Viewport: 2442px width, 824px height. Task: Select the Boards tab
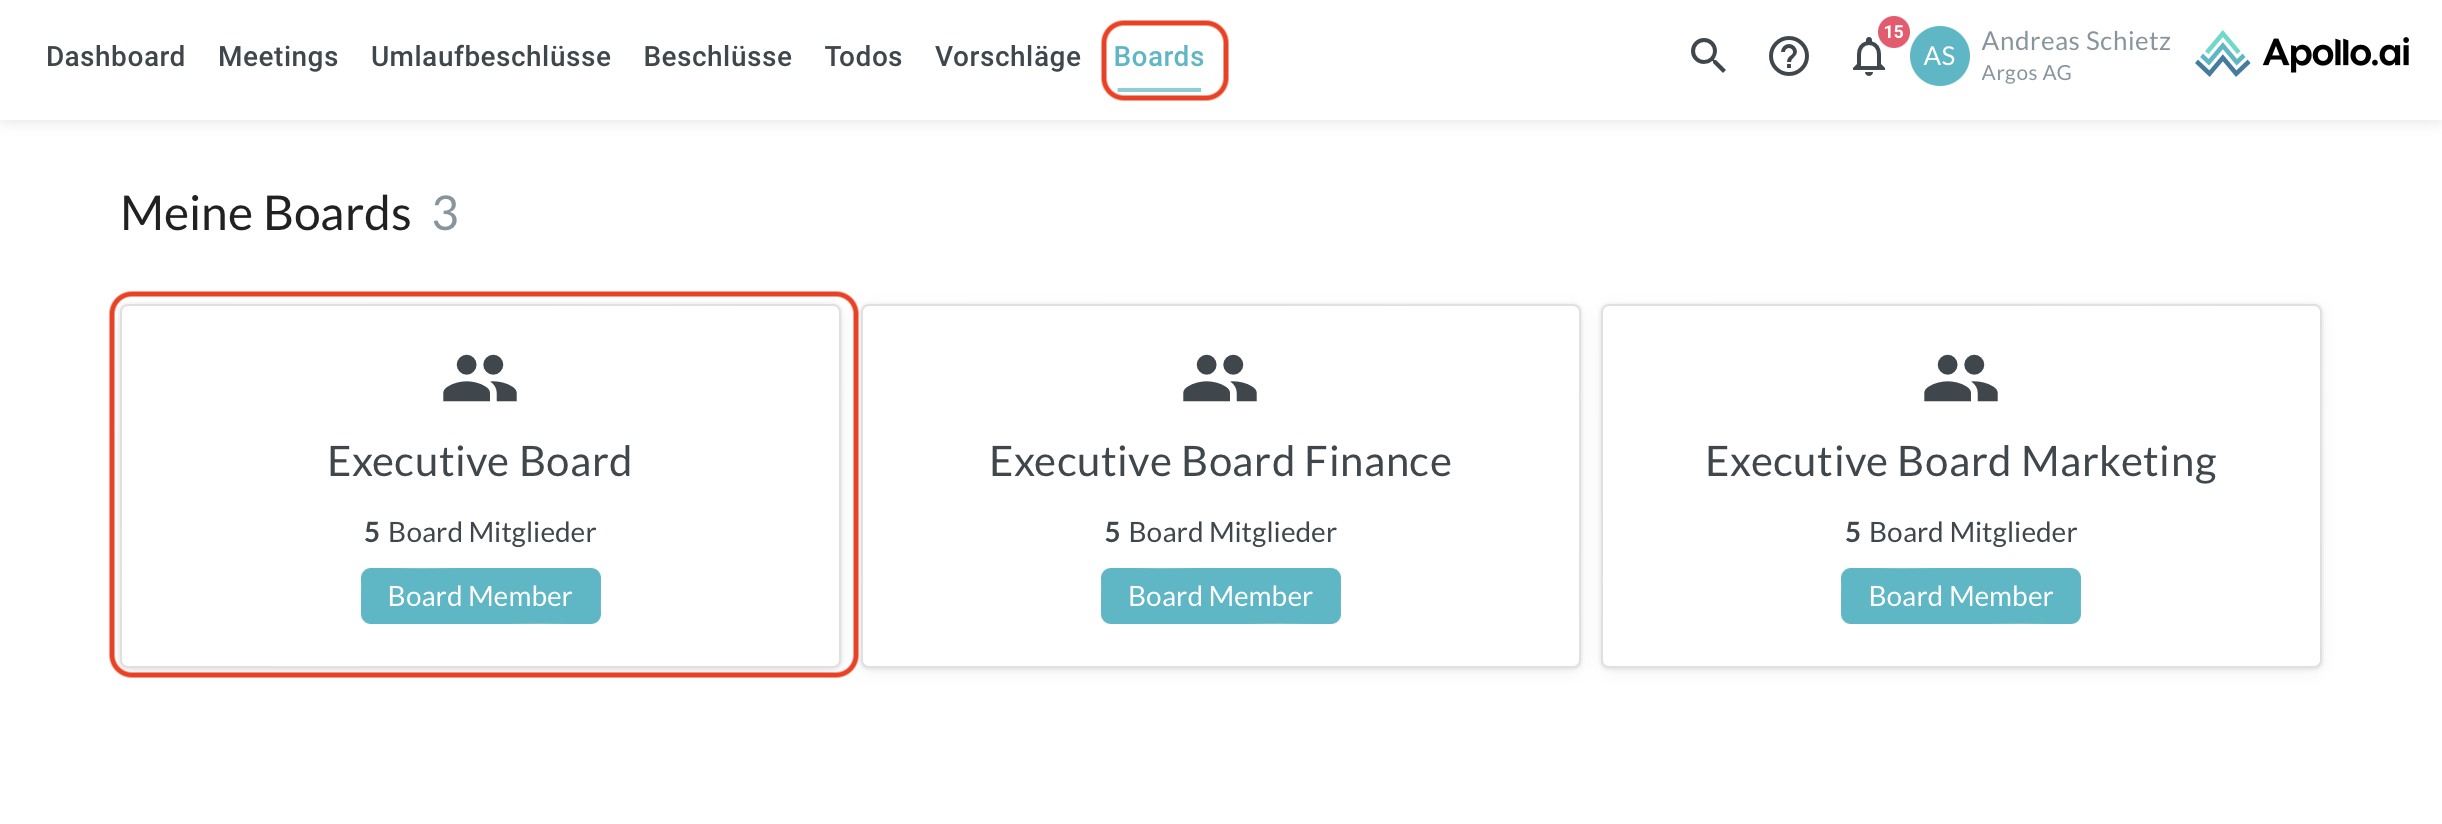click(1159, 56)
